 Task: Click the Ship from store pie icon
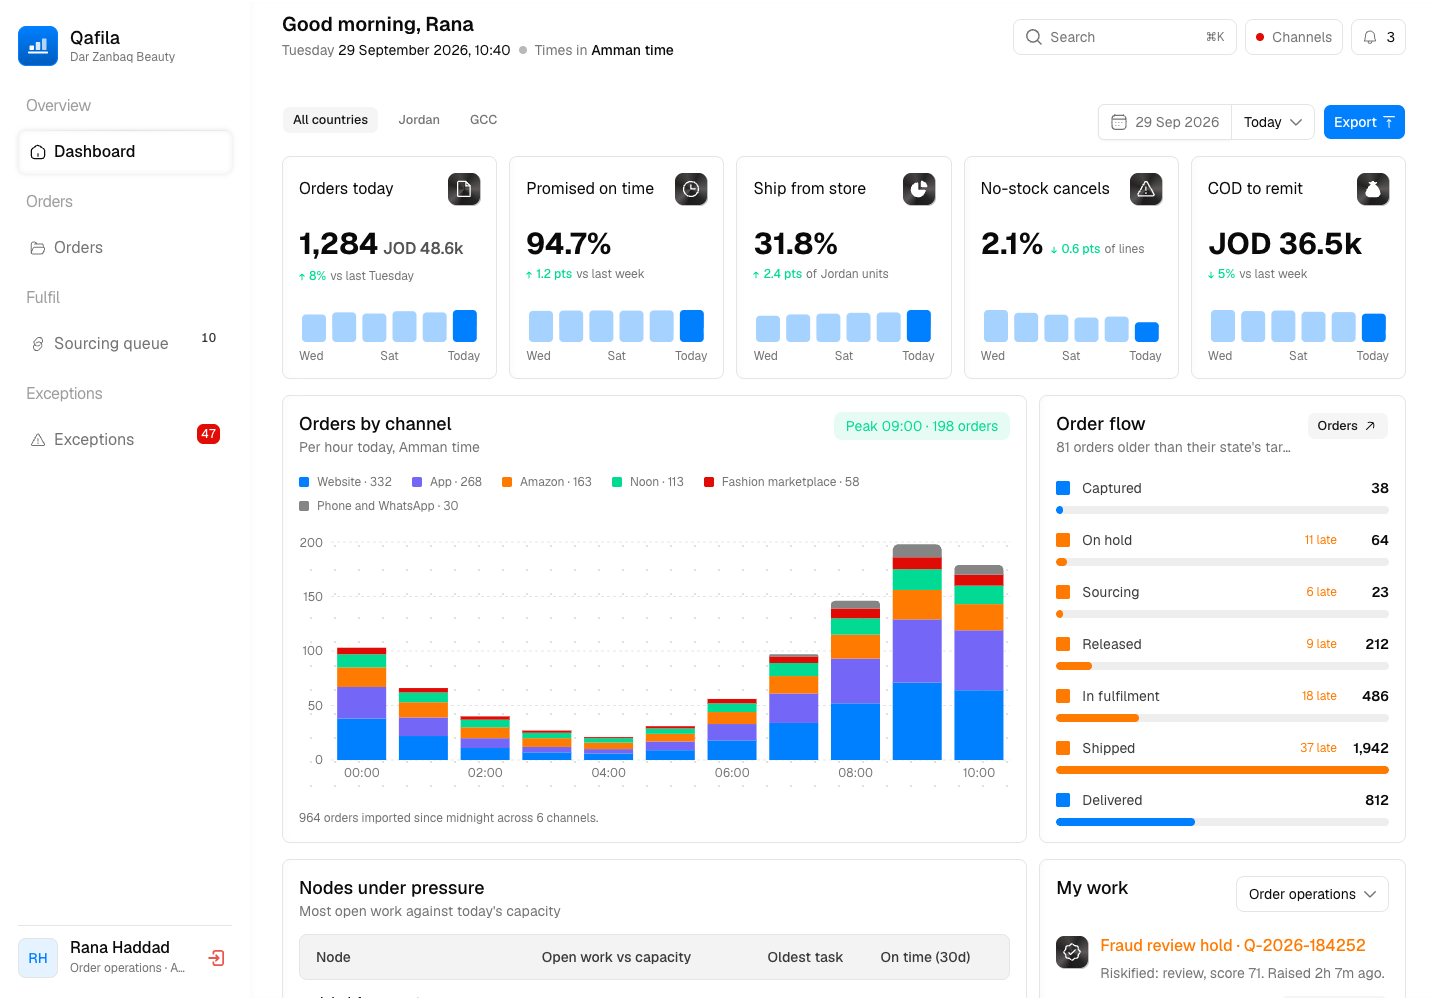[919, 189]
